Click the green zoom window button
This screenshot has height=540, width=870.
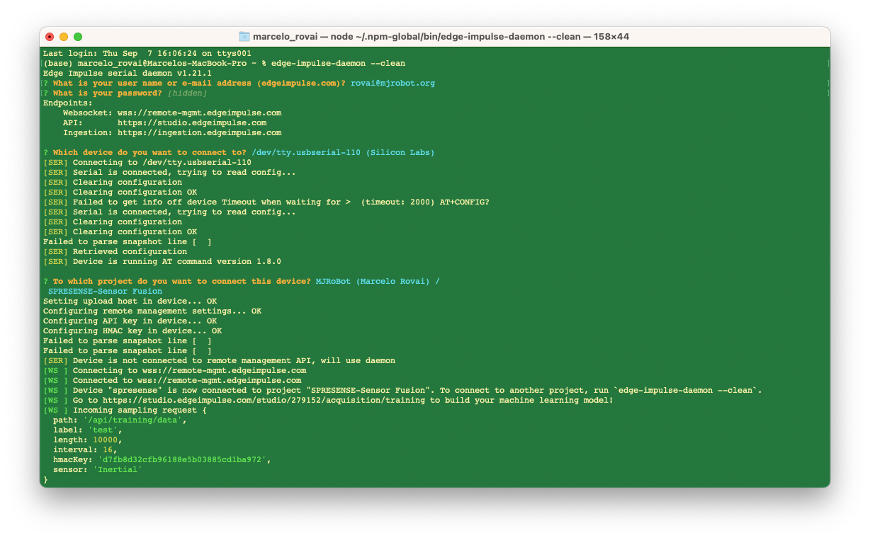point(78,37)
